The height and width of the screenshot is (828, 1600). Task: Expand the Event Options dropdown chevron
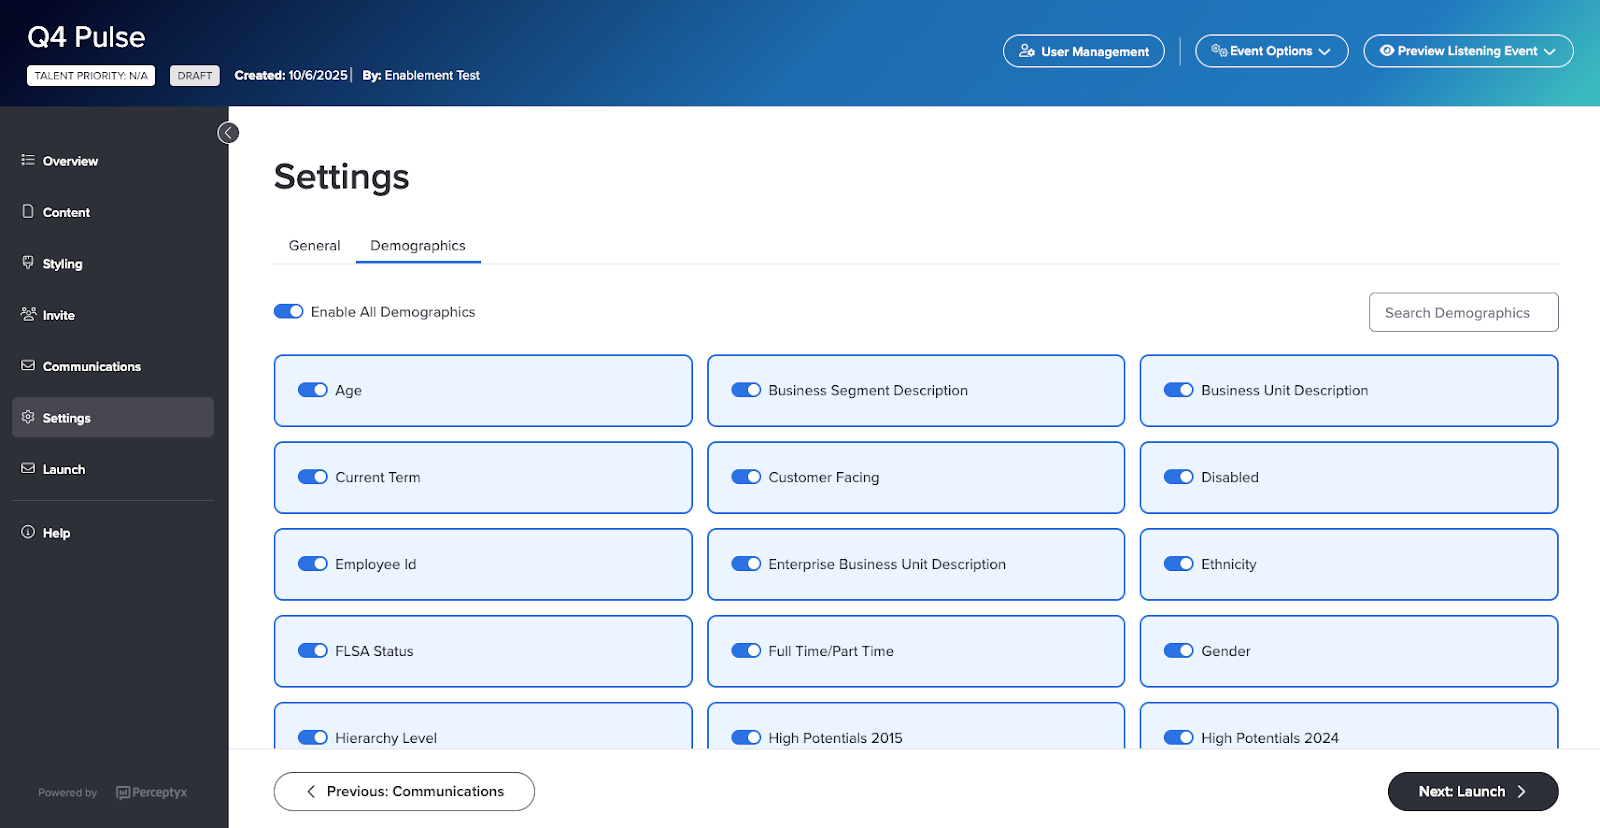1324,52
